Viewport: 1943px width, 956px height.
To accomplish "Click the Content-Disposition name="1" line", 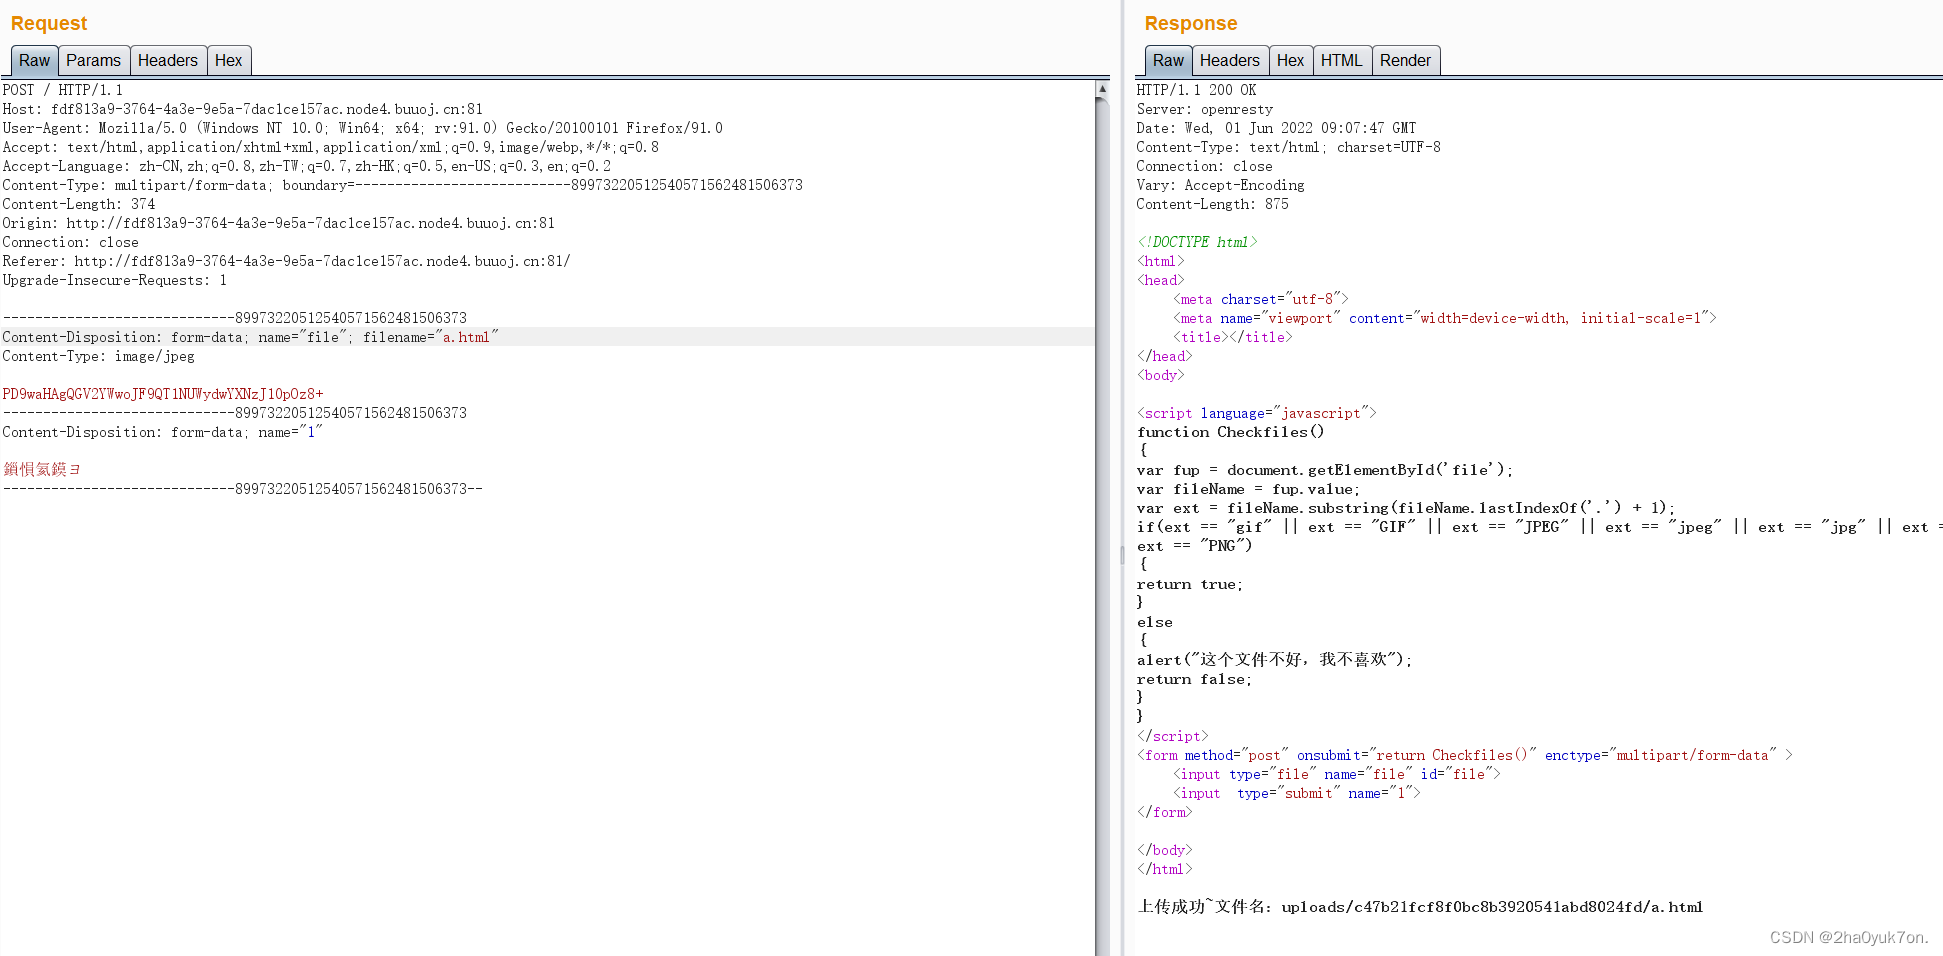I will click(x=162, y=432).
